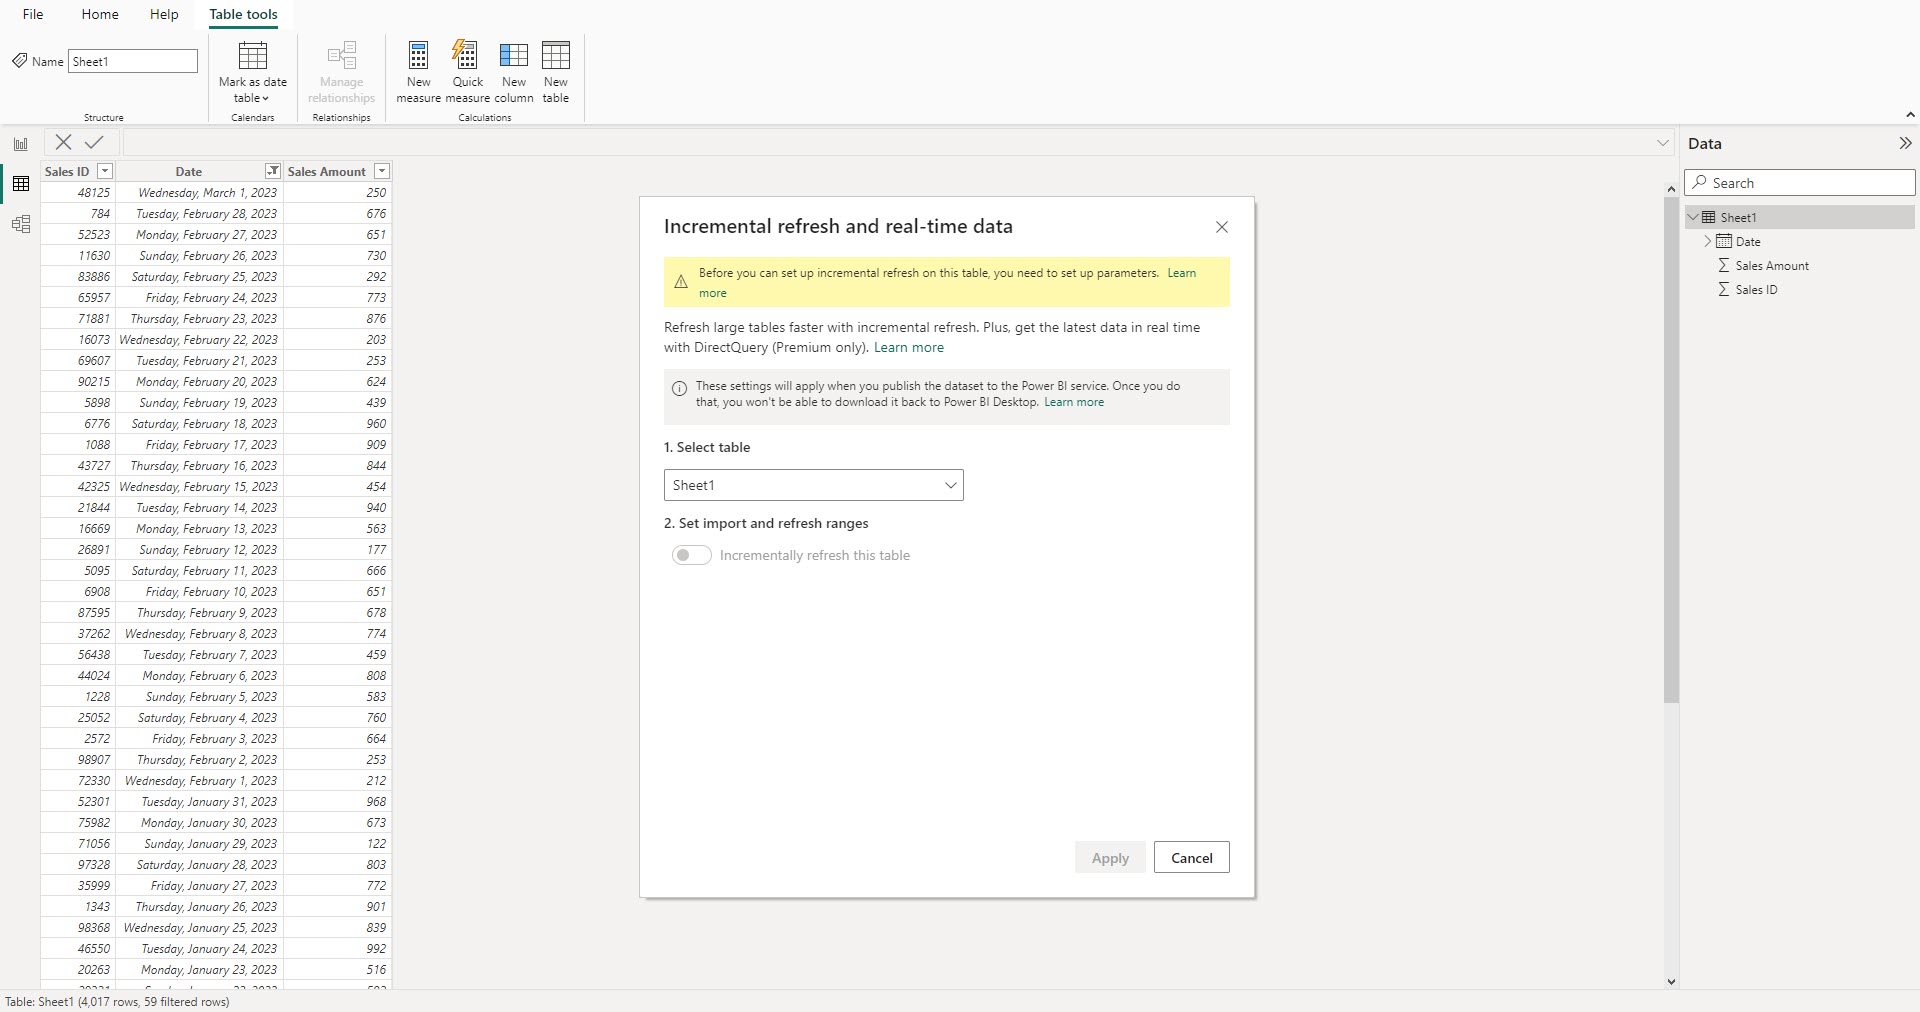
Task: Select Sales ID cell 90215
Action: (78, 381)
